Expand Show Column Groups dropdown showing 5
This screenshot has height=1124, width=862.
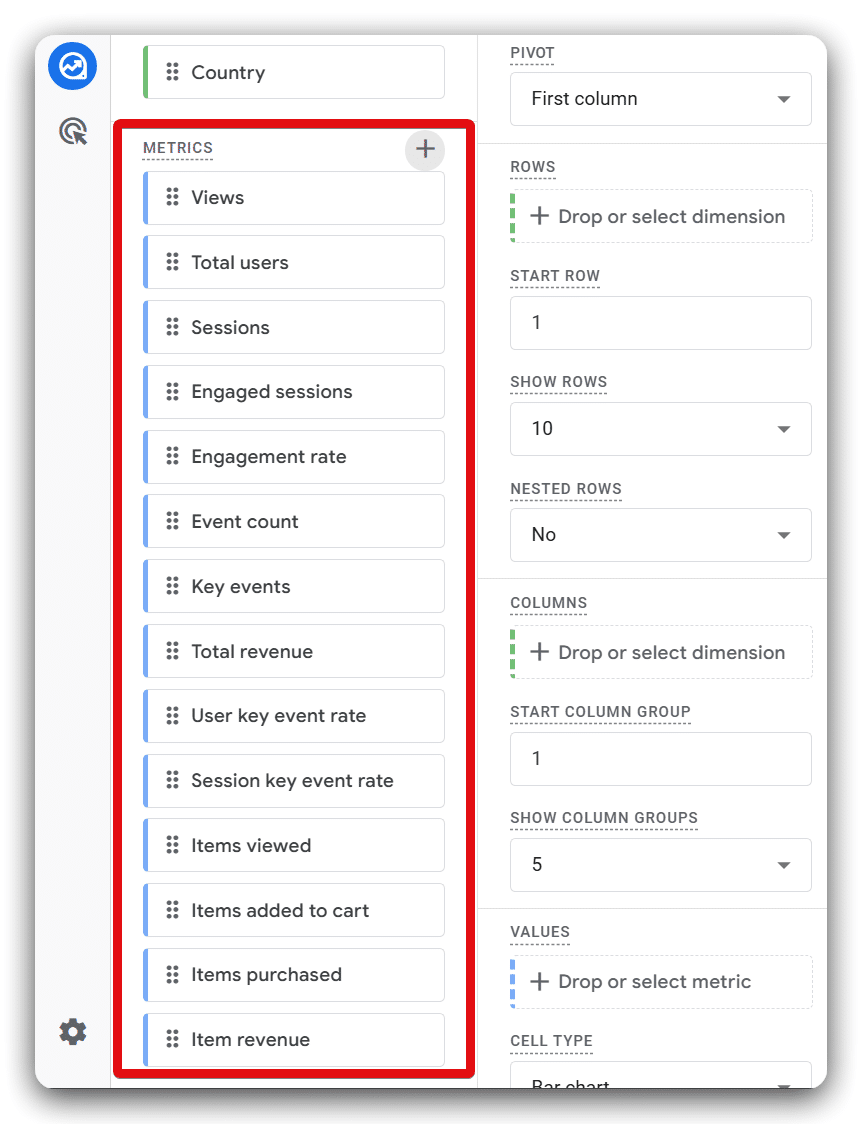click(660, 865)
